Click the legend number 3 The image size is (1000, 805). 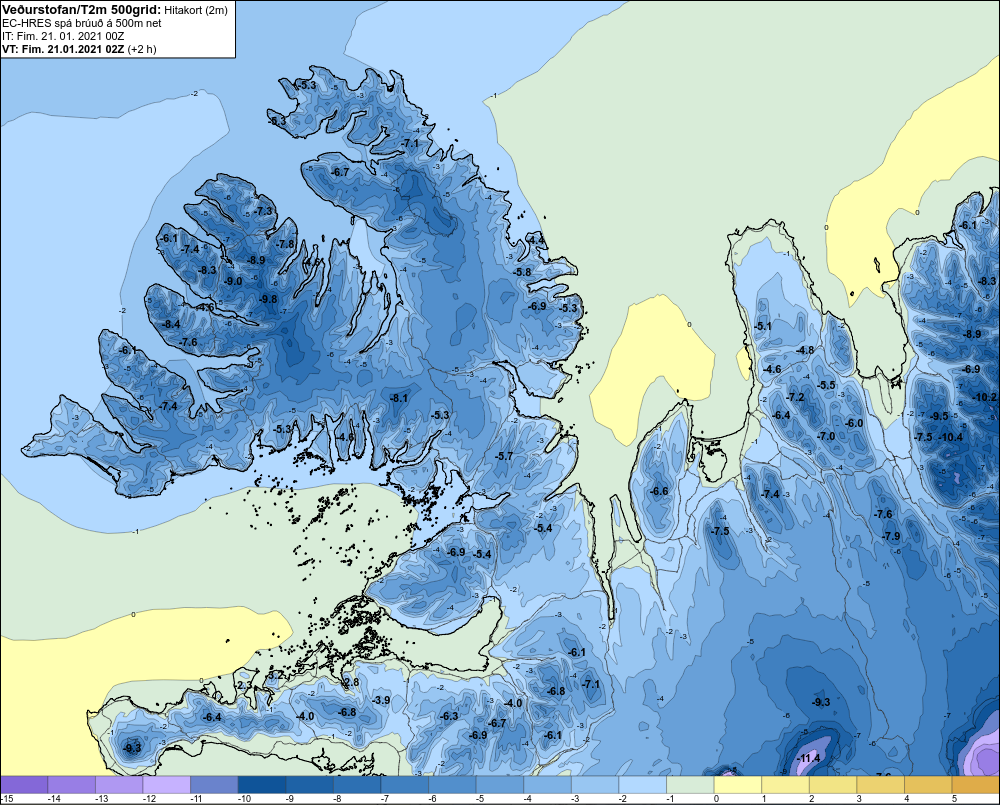pos(859,799)
